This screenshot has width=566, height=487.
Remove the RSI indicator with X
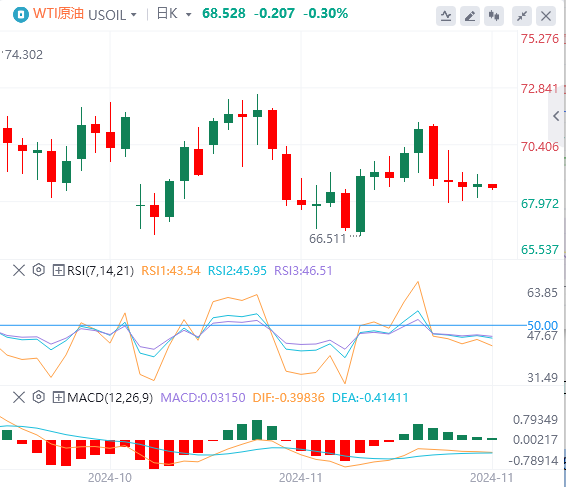[19, 270]
